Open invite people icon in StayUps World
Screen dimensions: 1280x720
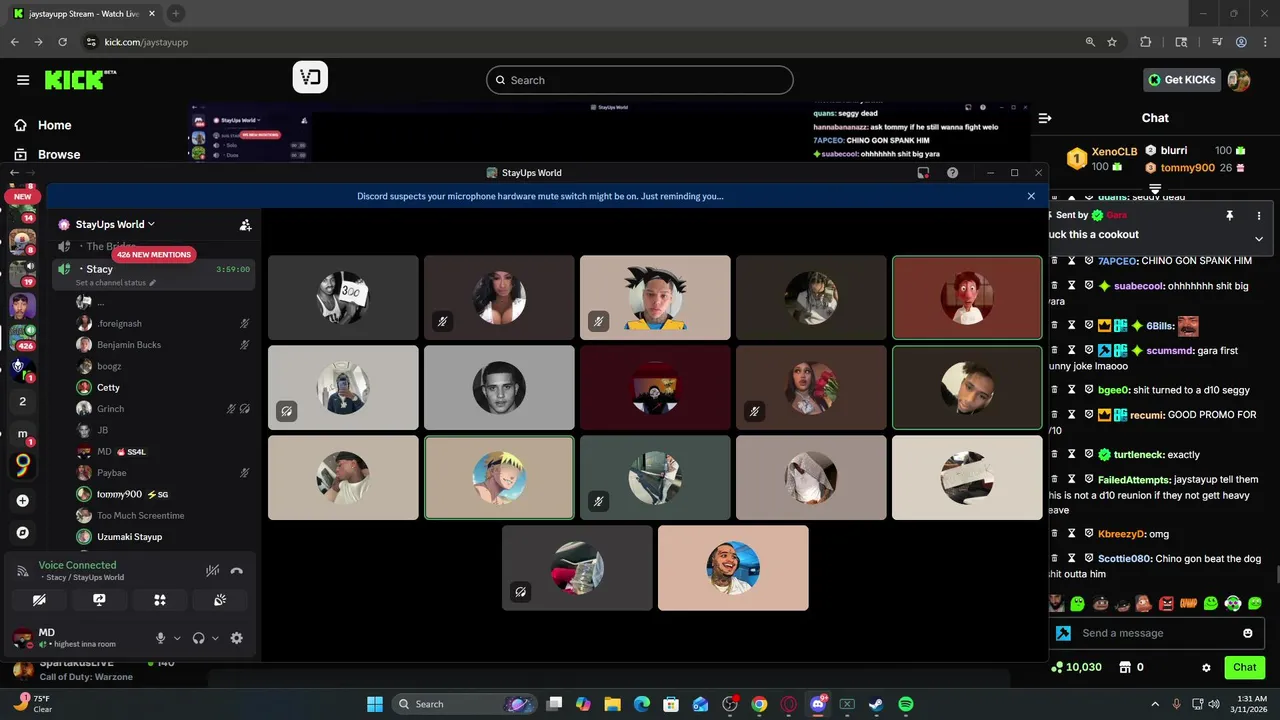(245, 225)
